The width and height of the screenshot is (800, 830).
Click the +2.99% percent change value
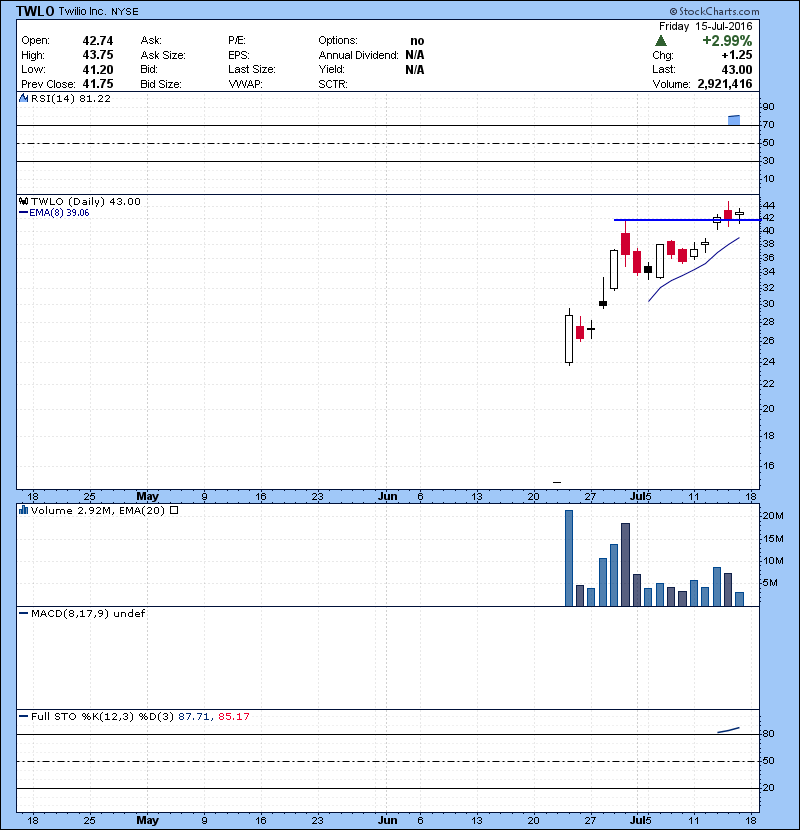(x=727, y=41)
